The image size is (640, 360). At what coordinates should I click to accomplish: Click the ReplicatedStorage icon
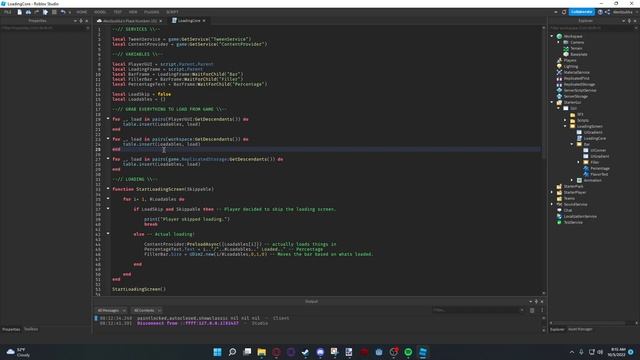pos(560,84)
